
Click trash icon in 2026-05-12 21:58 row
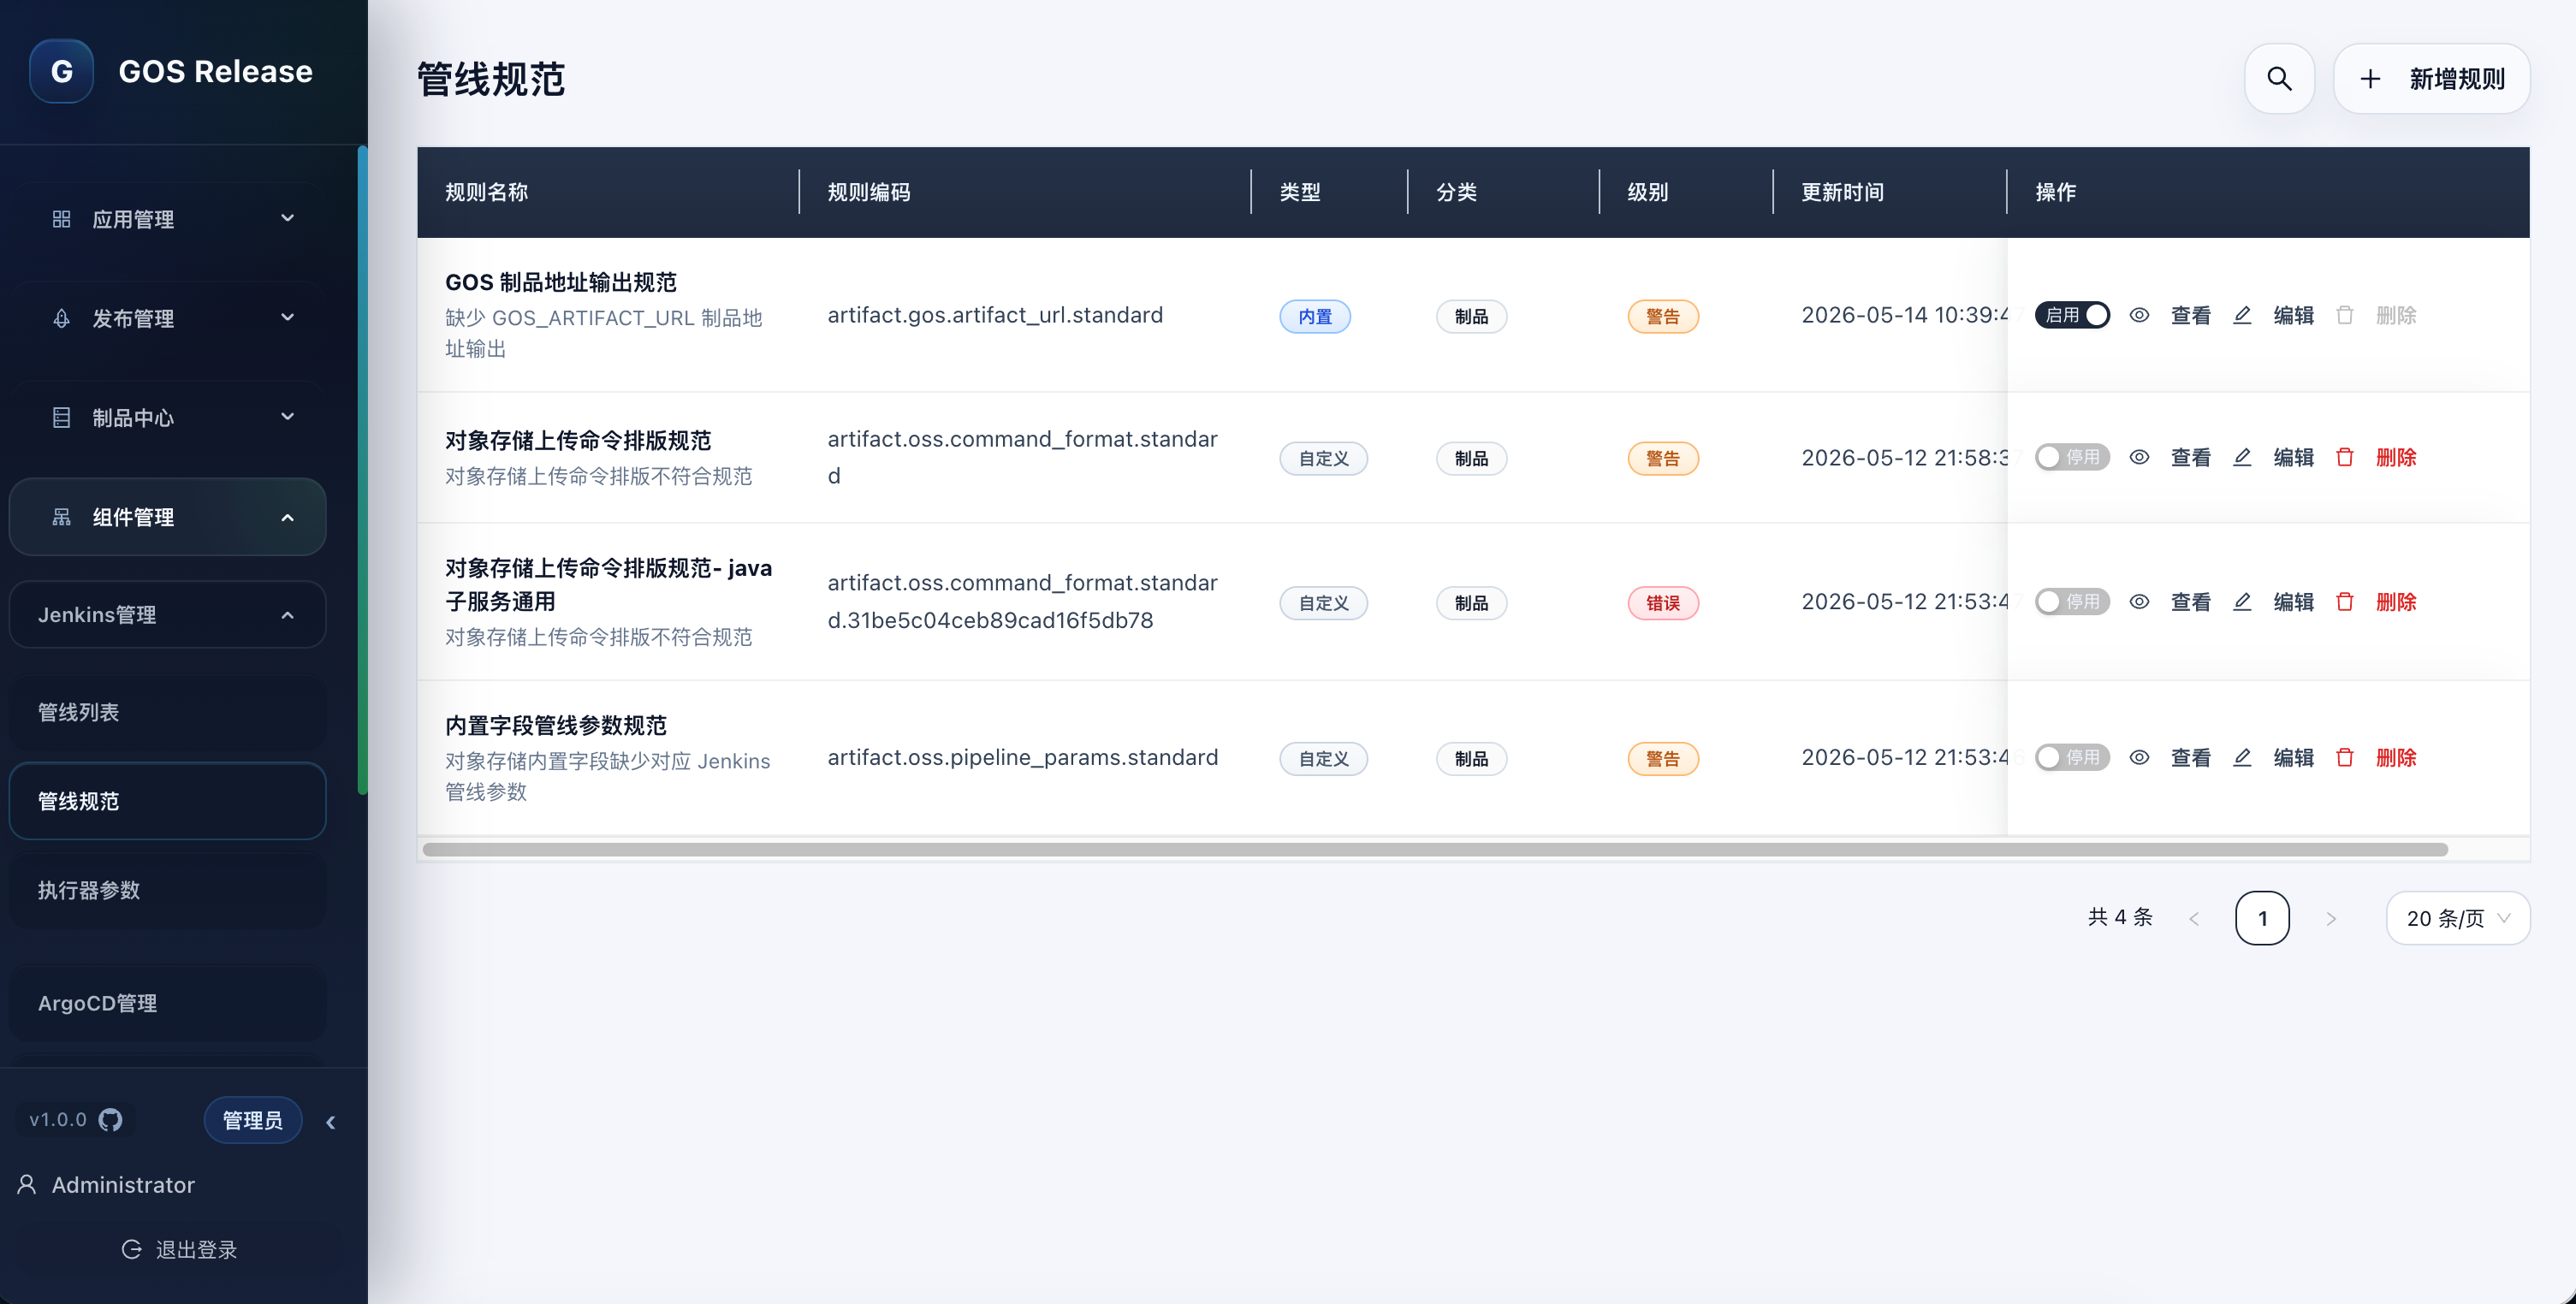(x=2345, y=457)
